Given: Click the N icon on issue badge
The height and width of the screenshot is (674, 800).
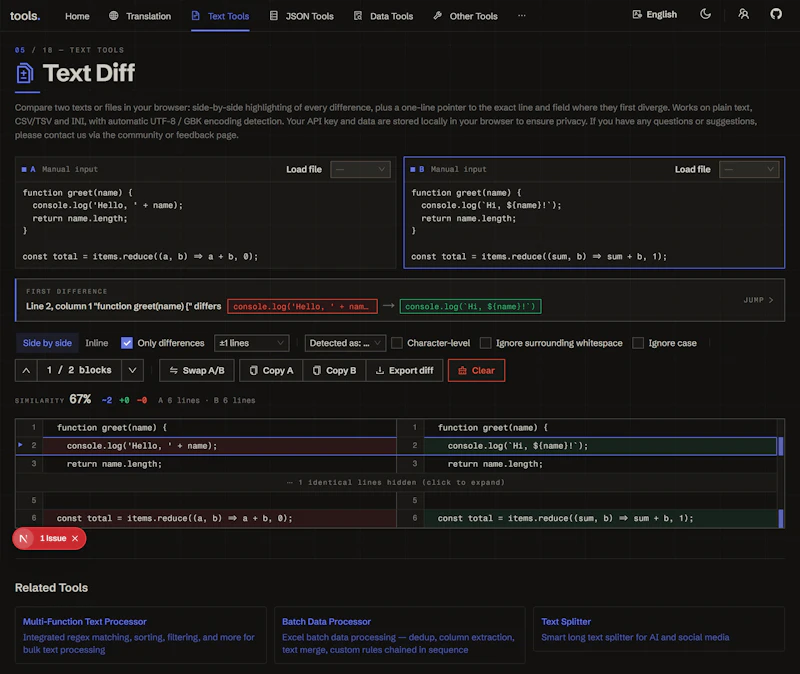Looking at the screenshot, I should point(23,538).
